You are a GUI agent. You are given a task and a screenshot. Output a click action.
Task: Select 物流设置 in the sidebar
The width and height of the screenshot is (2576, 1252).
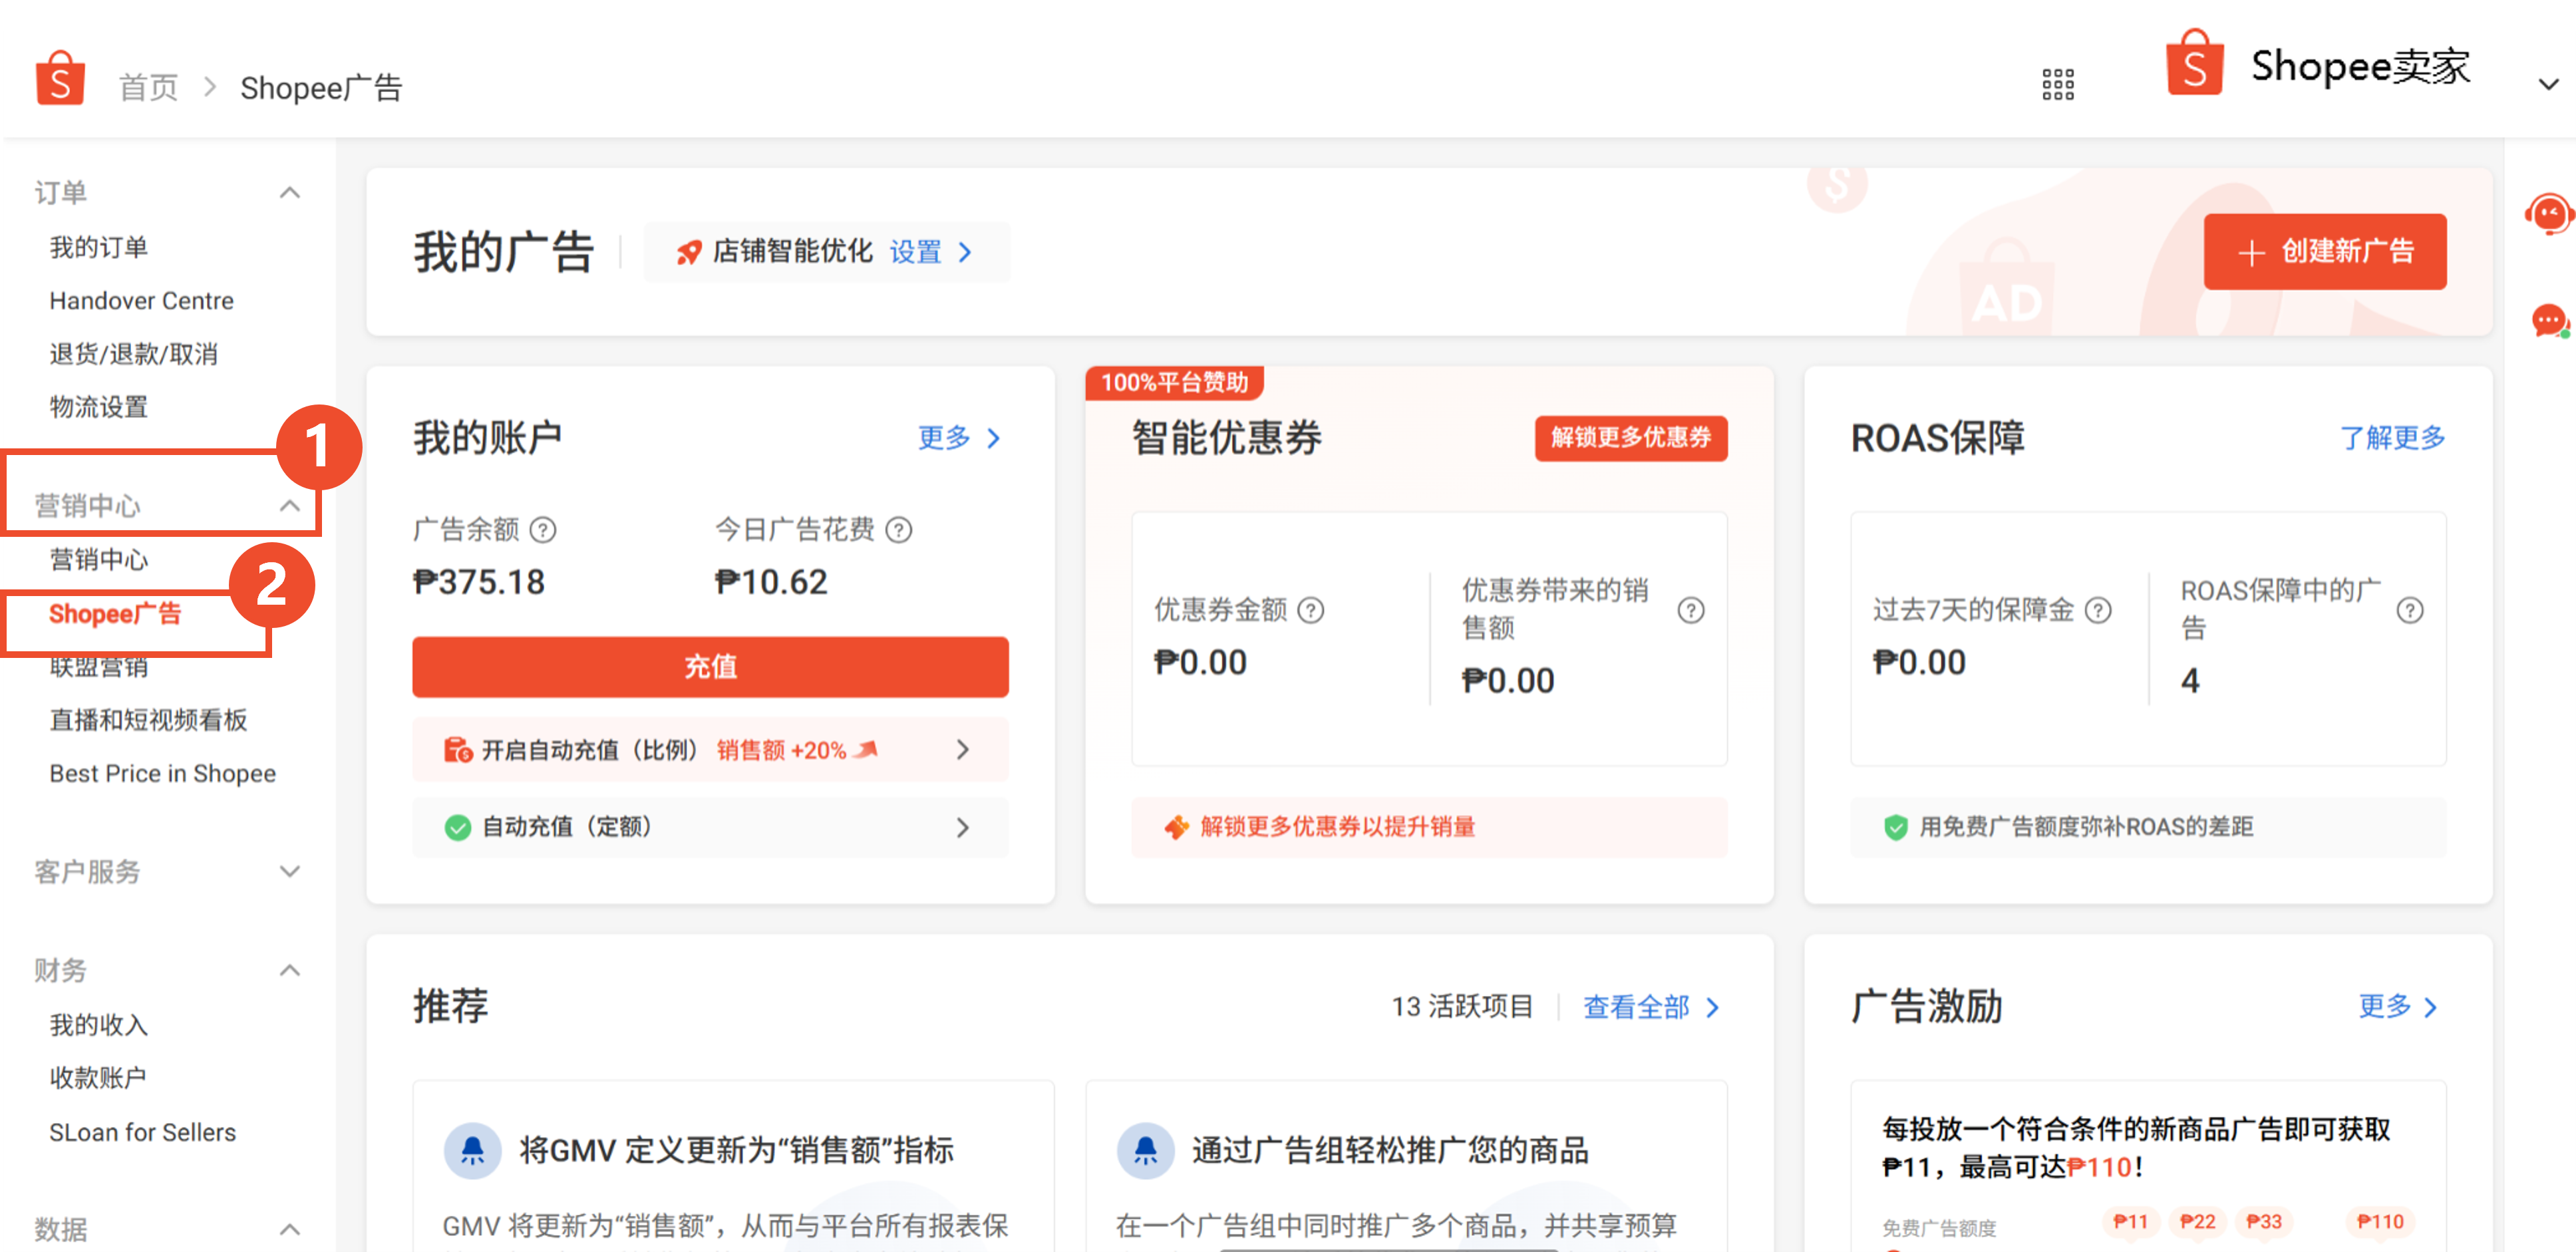pyautogui.click(x=99, y=407)
